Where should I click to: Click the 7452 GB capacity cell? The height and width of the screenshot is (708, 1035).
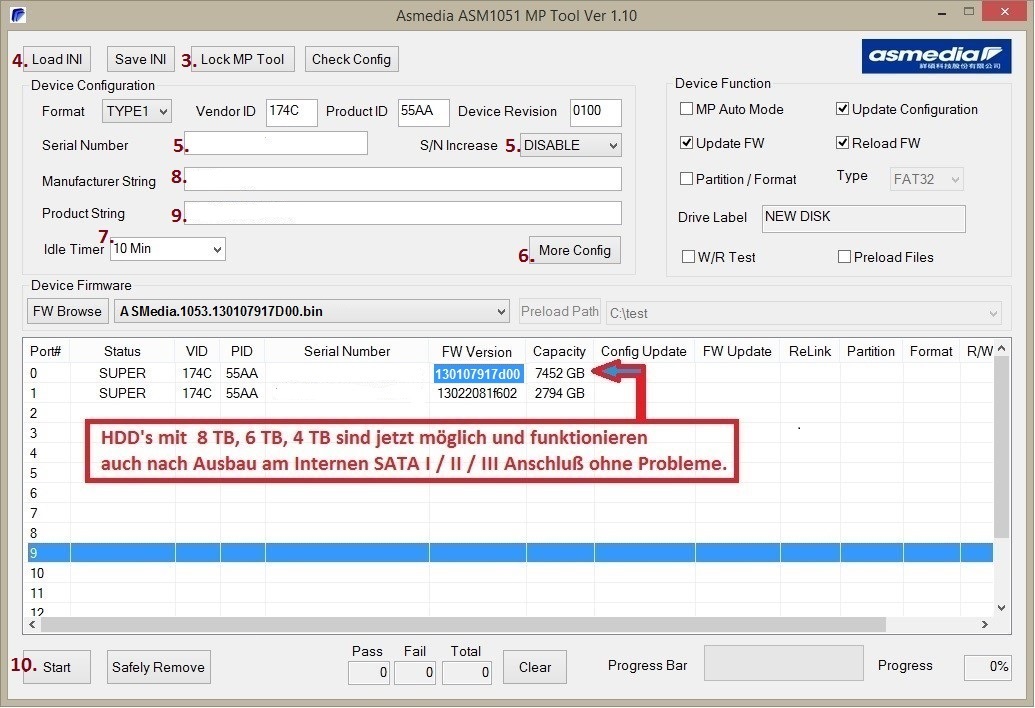tap(560, 373)
